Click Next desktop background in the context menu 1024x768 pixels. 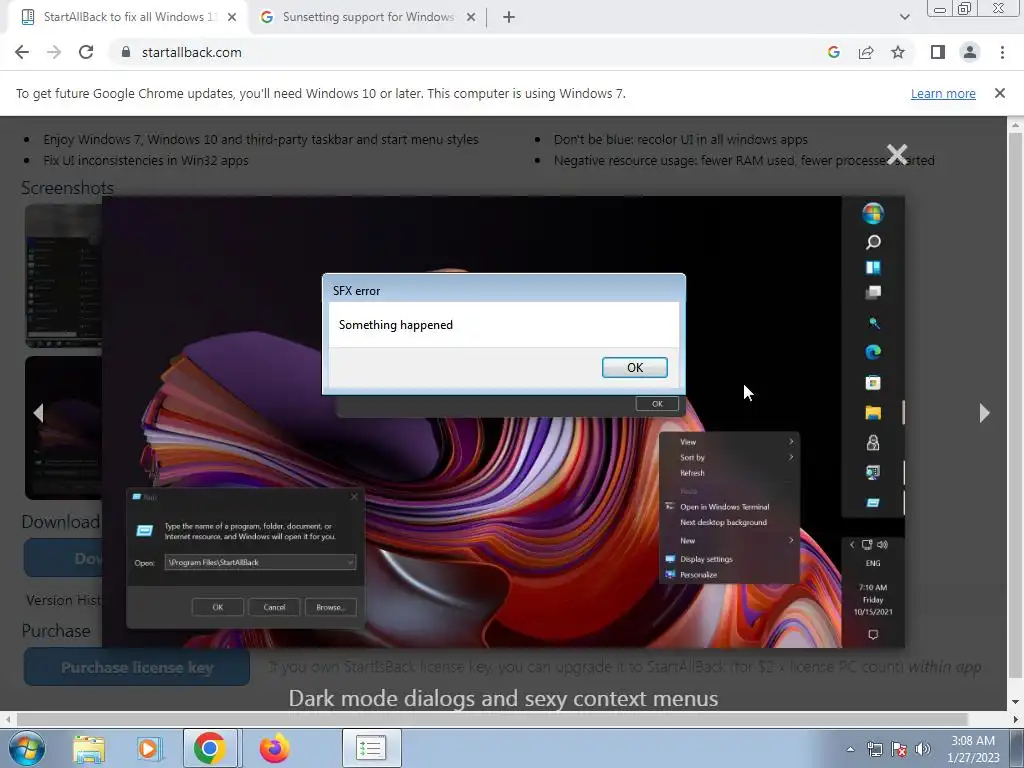pos(723,522)
